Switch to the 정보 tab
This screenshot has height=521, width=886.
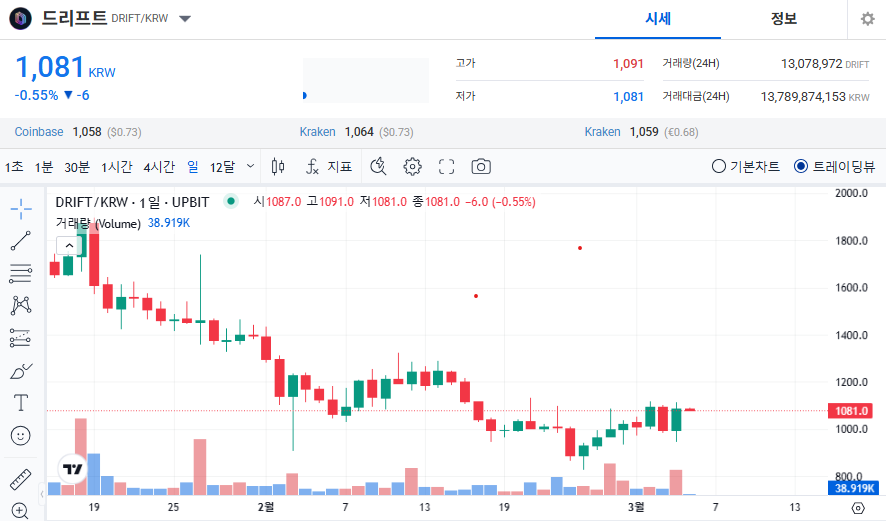tap(784, 19)
